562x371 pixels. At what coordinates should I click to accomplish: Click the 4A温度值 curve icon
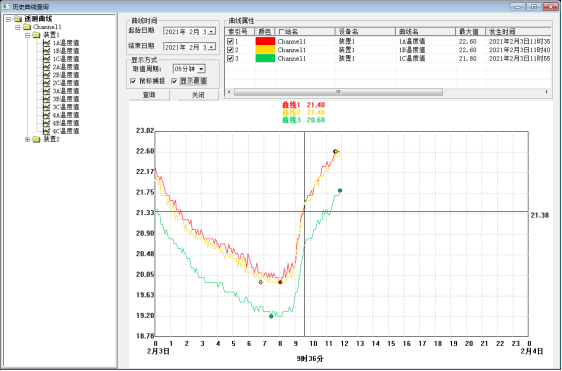point(47,115)
